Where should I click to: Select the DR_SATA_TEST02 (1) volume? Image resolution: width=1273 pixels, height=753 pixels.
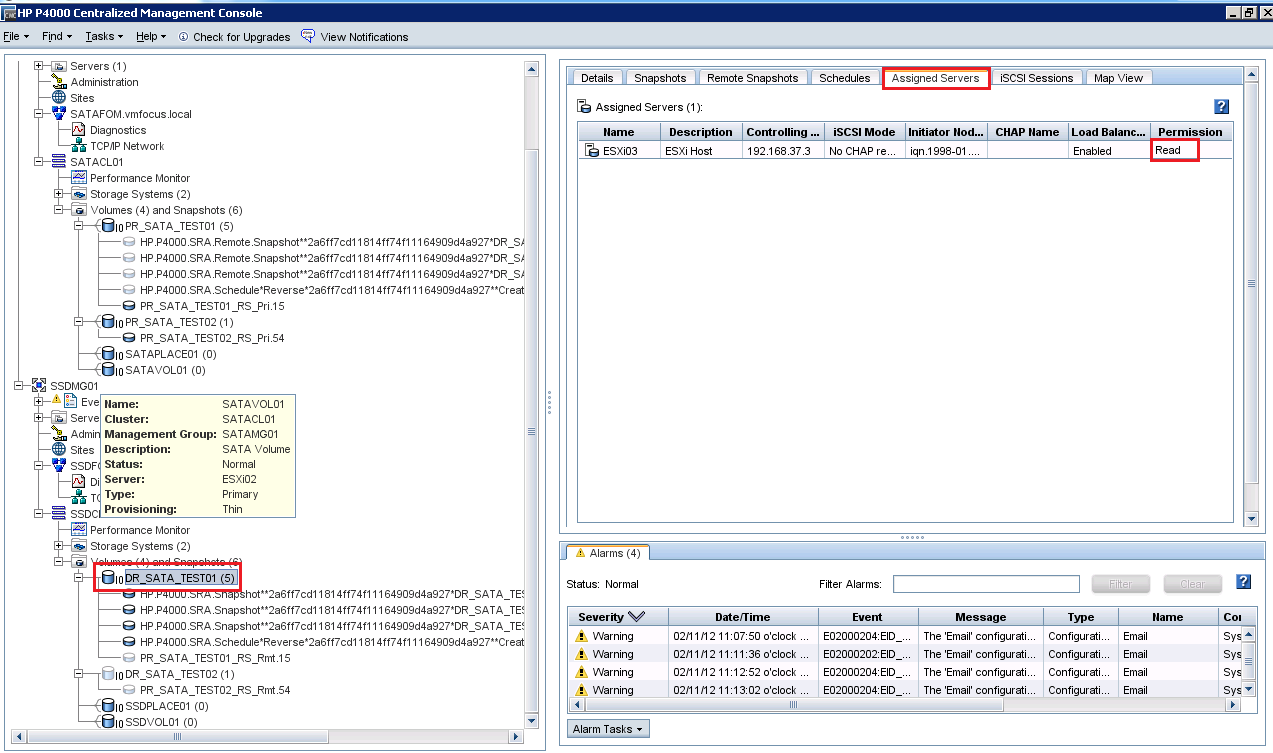coord(179,674)
